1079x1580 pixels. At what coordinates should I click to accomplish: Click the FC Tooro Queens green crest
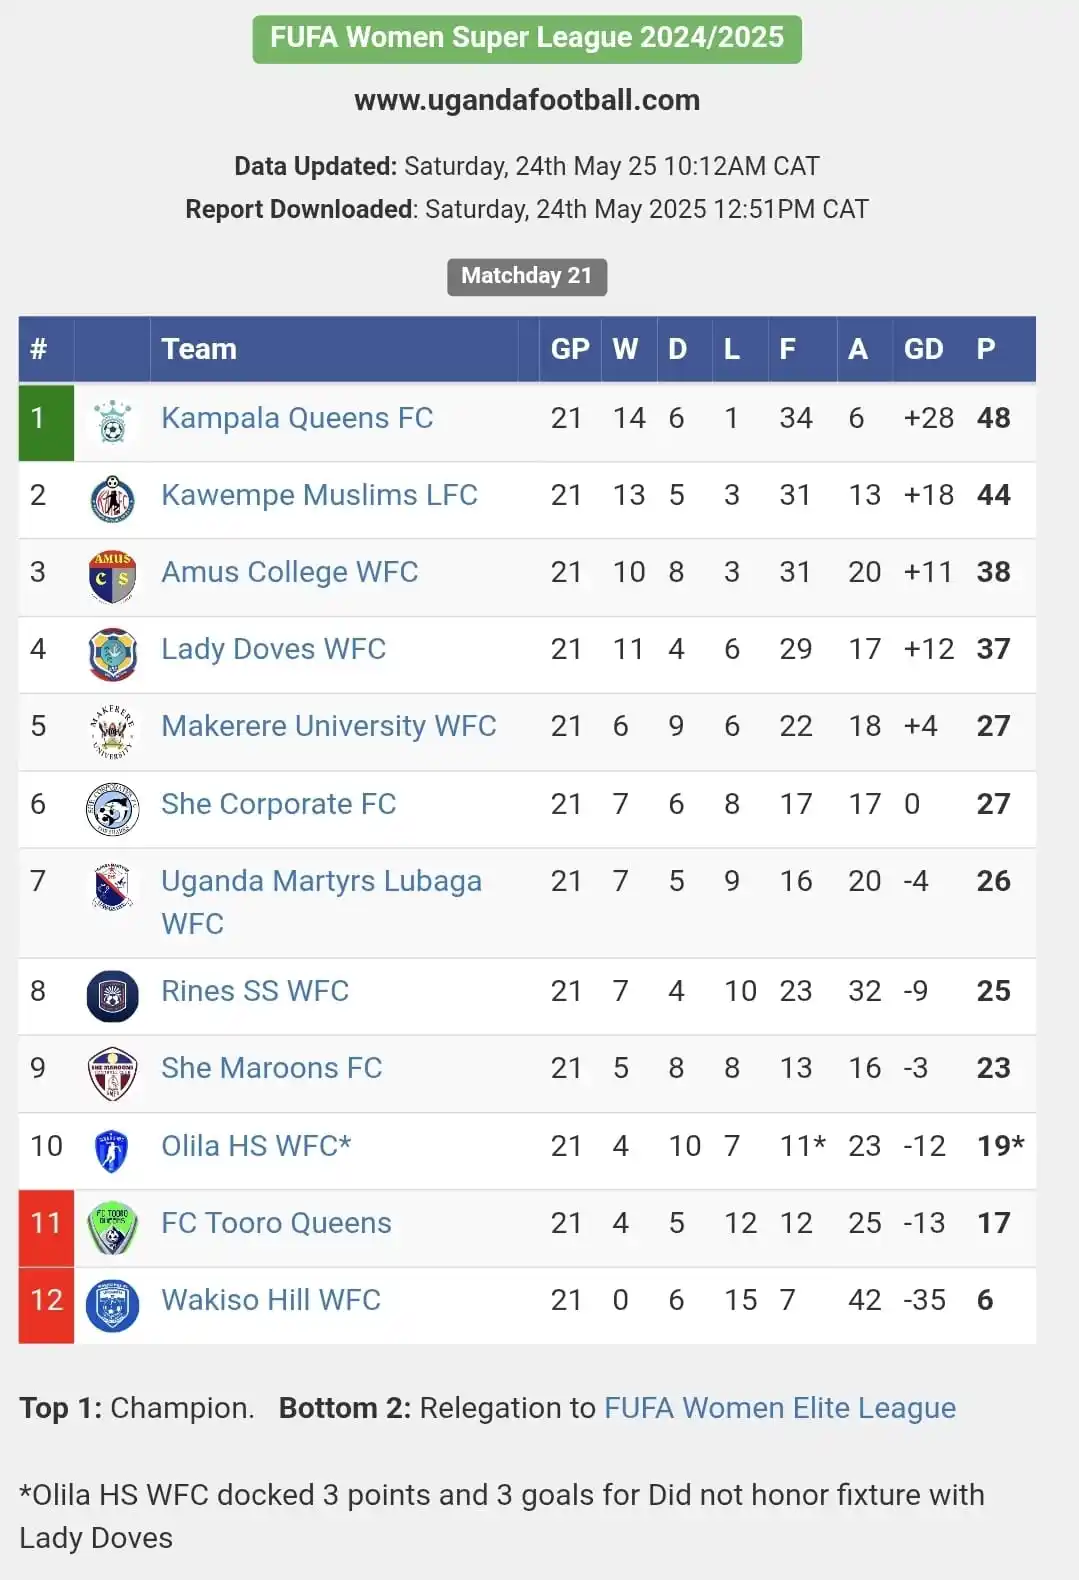tap(112, 1227)
